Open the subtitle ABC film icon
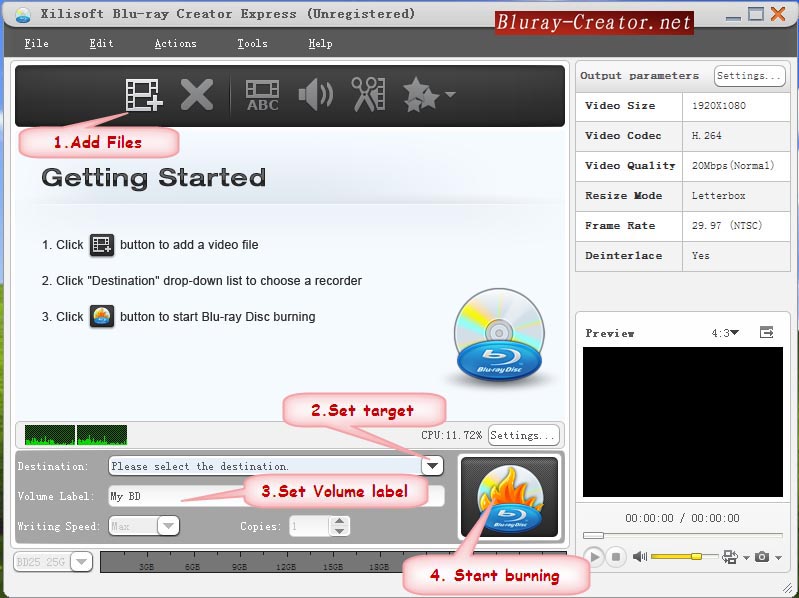The width and height of the screenshot is (799, 598). click(x=262, y=95)
